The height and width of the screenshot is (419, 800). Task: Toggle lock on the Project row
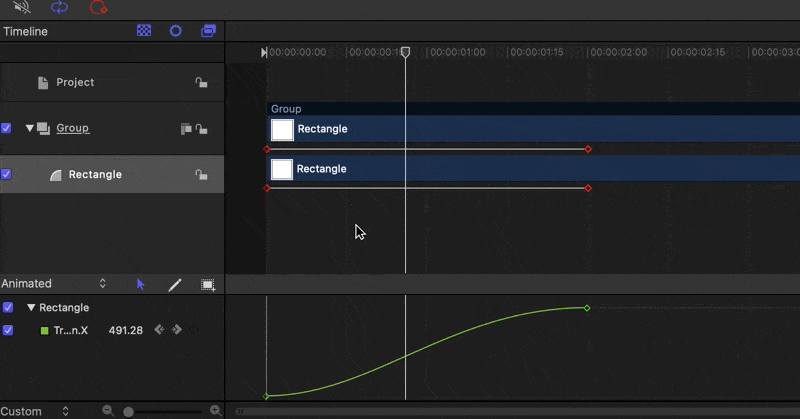[202, 82]
